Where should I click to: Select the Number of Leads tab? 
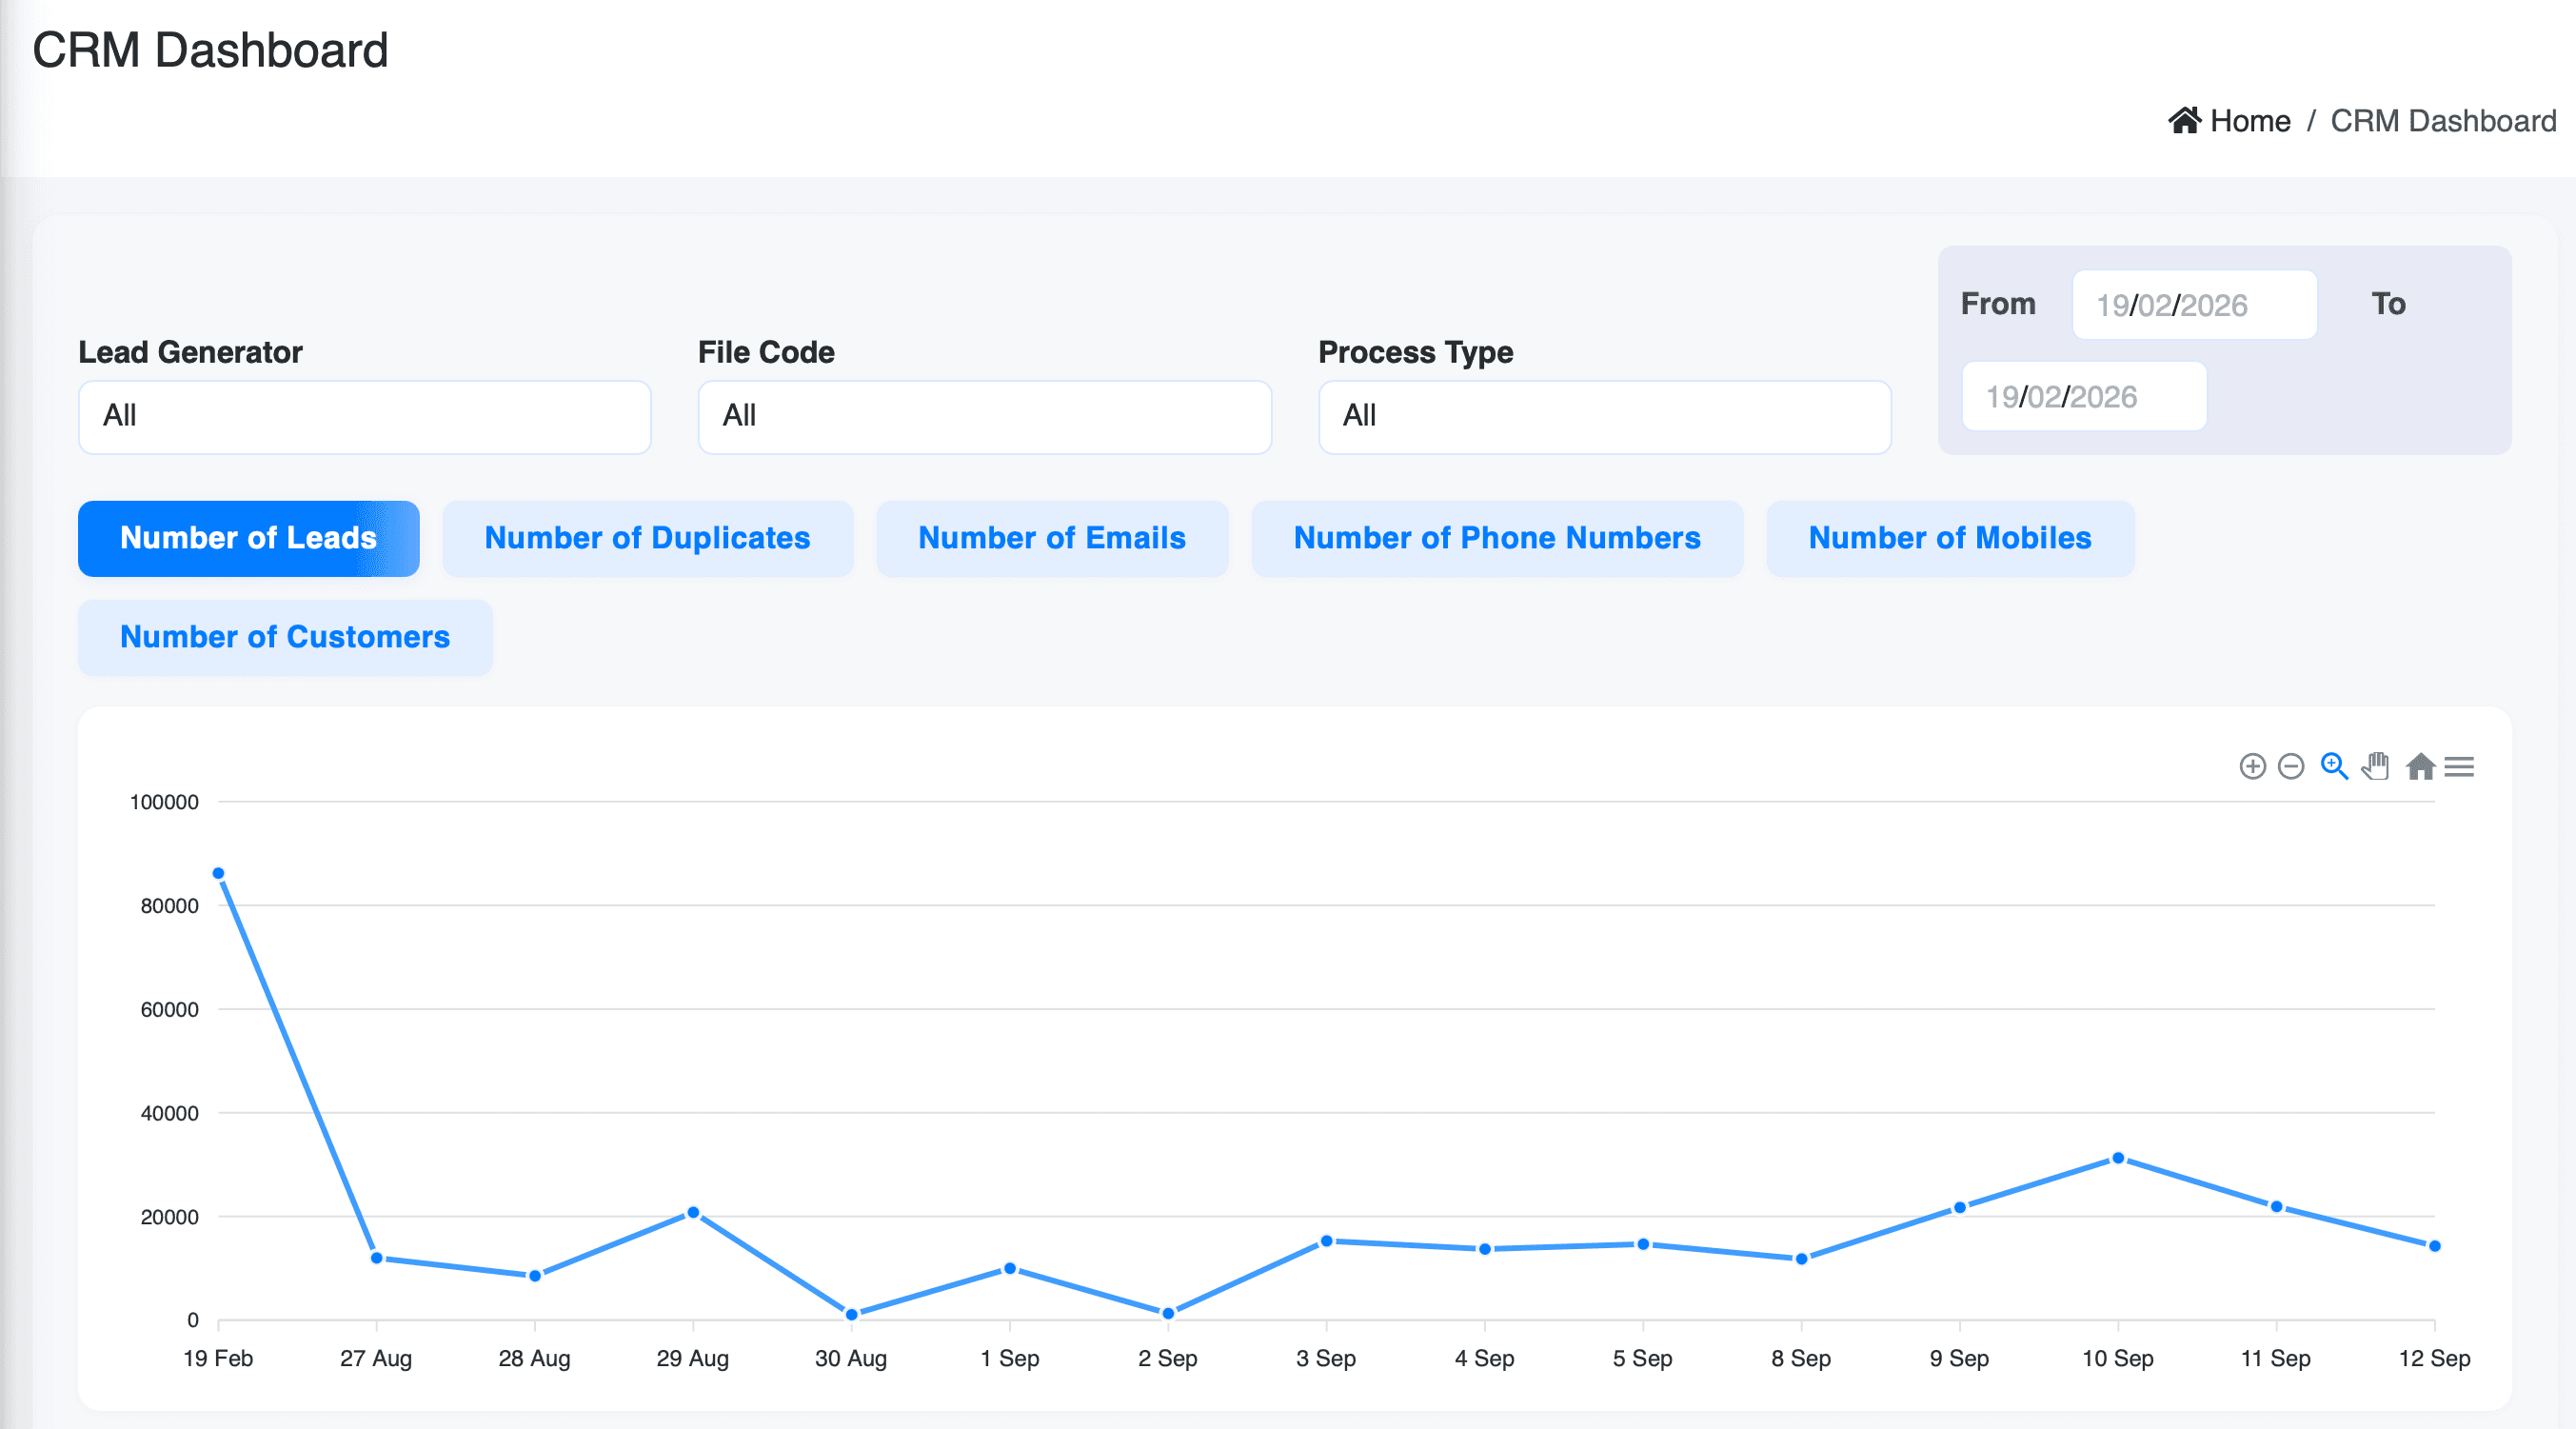click(x=248, y=538)
